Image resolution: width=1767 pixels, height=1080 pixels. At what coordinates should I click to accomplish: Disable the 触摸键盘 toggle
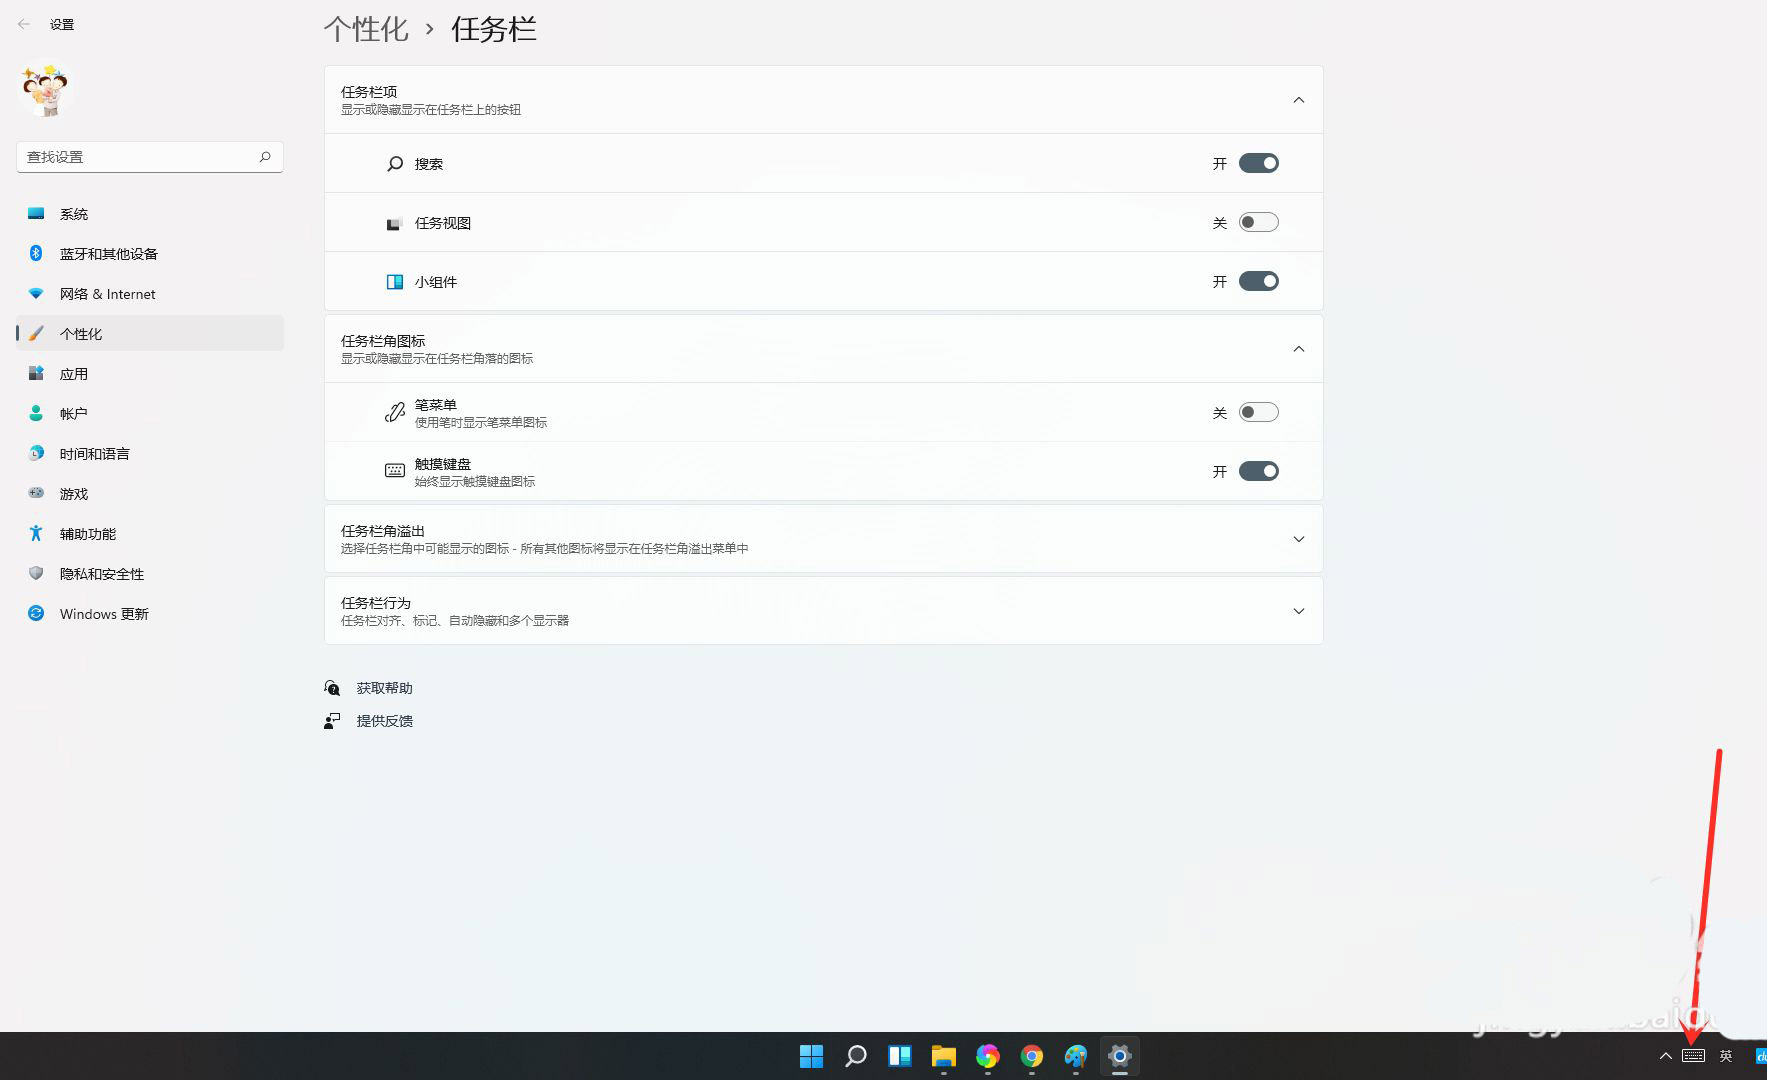pyautogui.click(x=1258, y=470)
